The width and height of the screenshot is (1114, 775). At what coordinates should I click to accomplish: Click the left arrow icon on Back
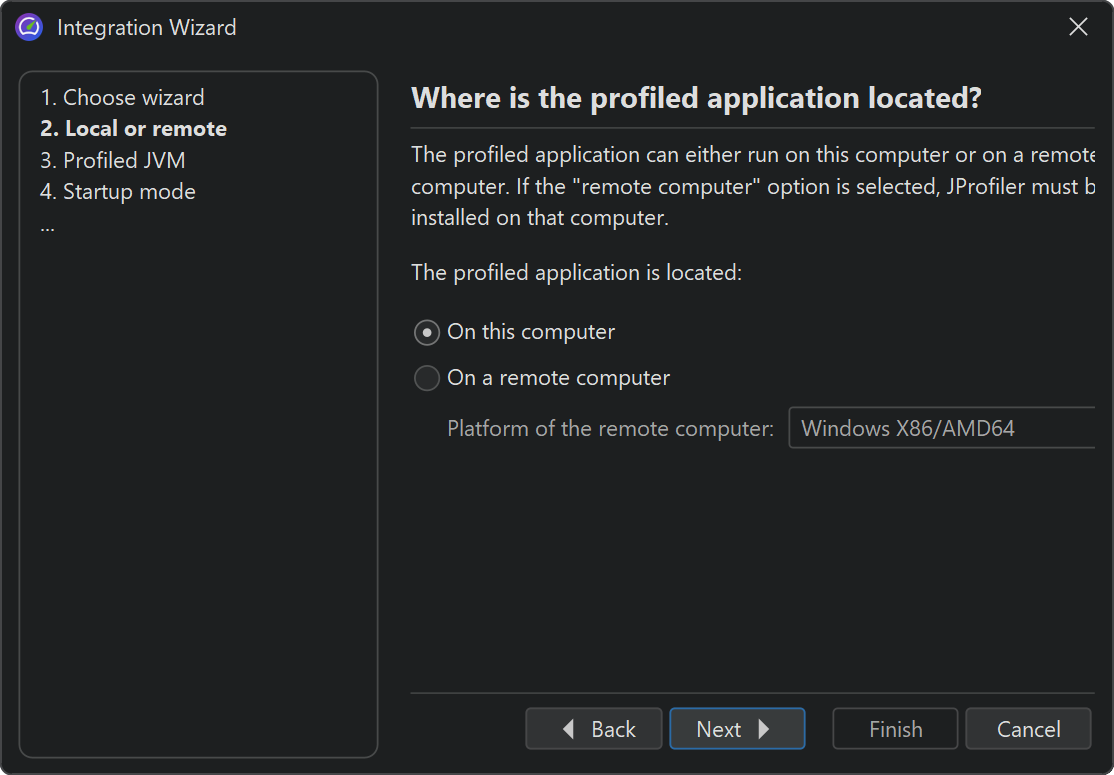point(568,730)
